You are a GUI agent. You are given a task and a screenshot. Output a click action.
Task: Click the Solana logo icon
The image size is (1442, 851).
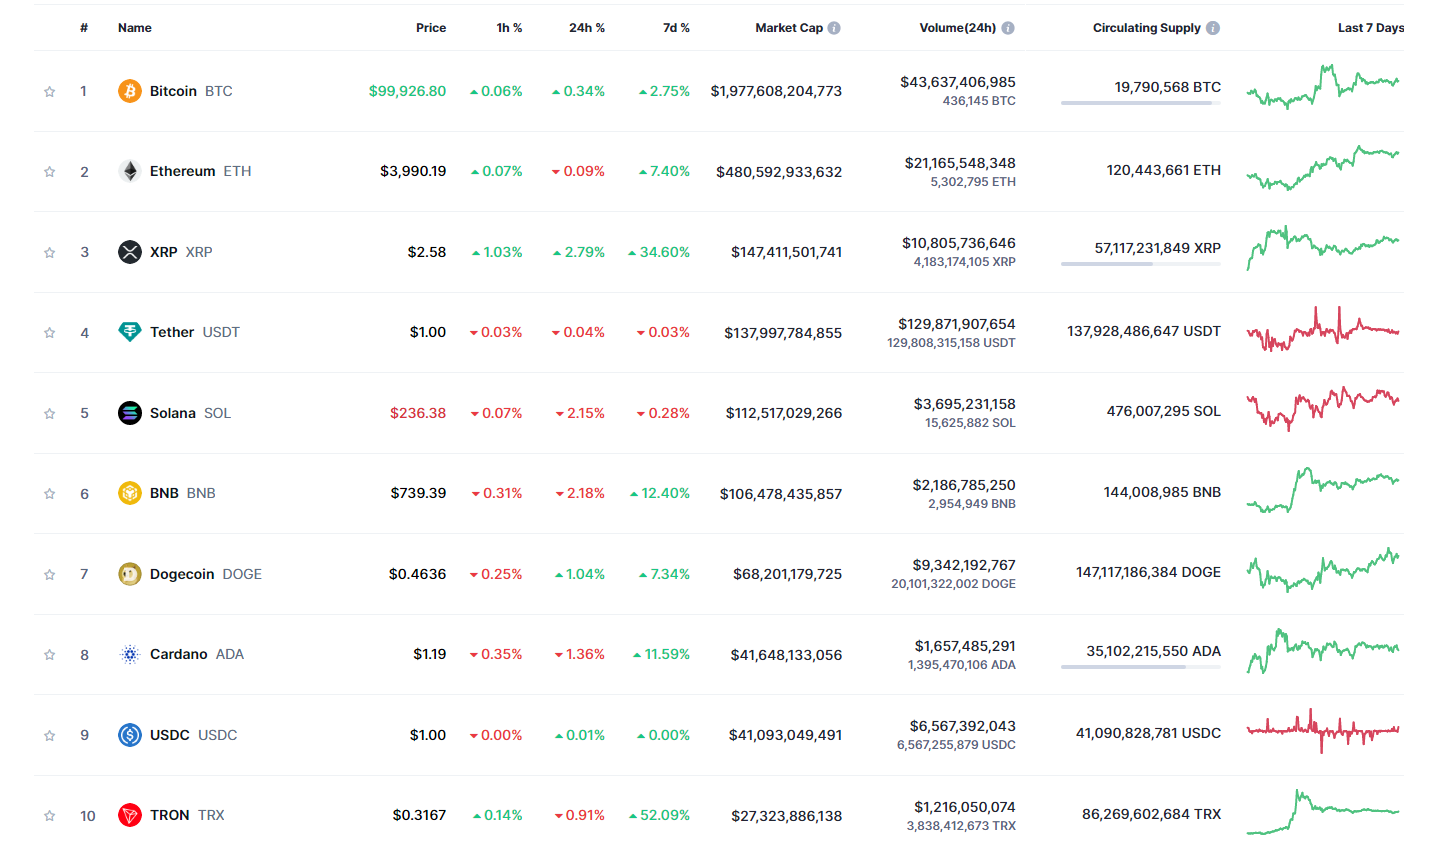(130, 413)
